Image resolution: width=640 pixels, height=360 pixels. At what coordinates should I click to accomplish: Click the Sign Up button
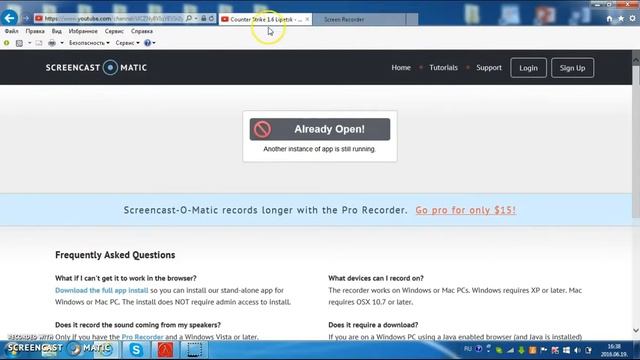pyautogui.click(x=572, y=68)
